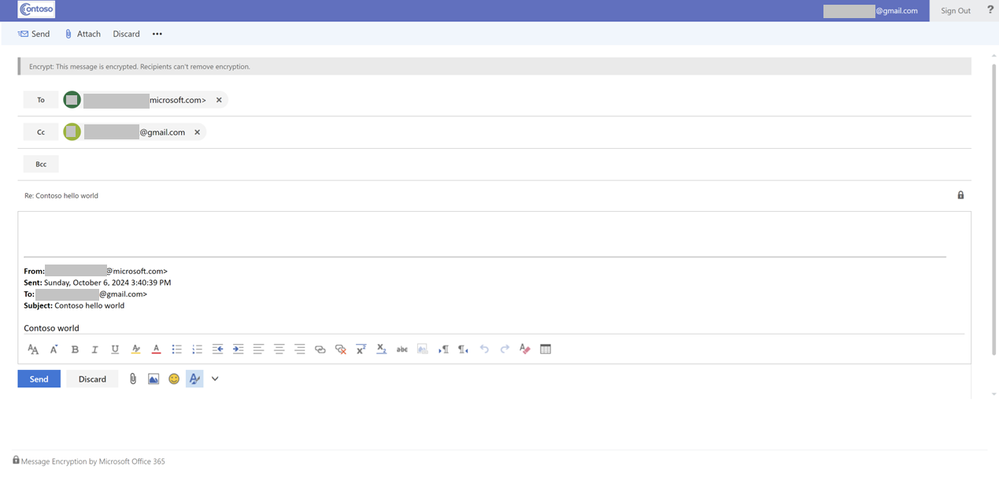The image size is (999, 481).
Task: Change font size with the A icon
Action: [54, 349]
